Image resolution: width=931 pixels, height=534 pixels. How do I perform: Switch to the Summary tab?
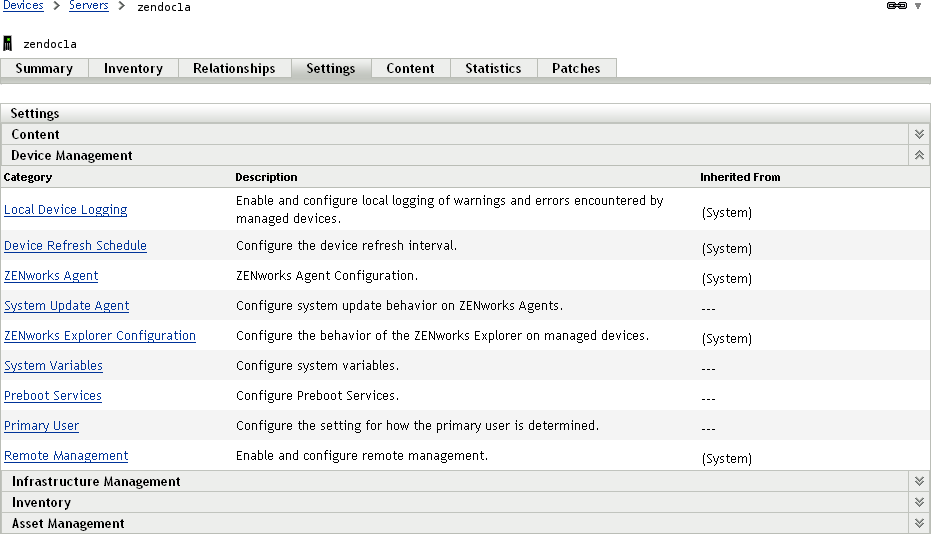[x=44, y=68]
